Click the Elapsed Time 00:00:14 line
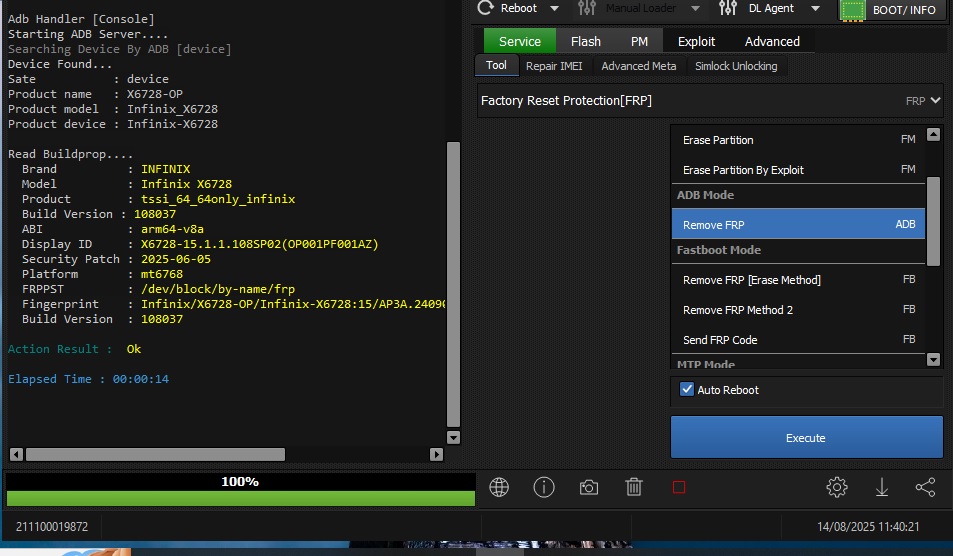Image resolution: width=953 pixels, height=556 pixels. click(x=89, y=379)
